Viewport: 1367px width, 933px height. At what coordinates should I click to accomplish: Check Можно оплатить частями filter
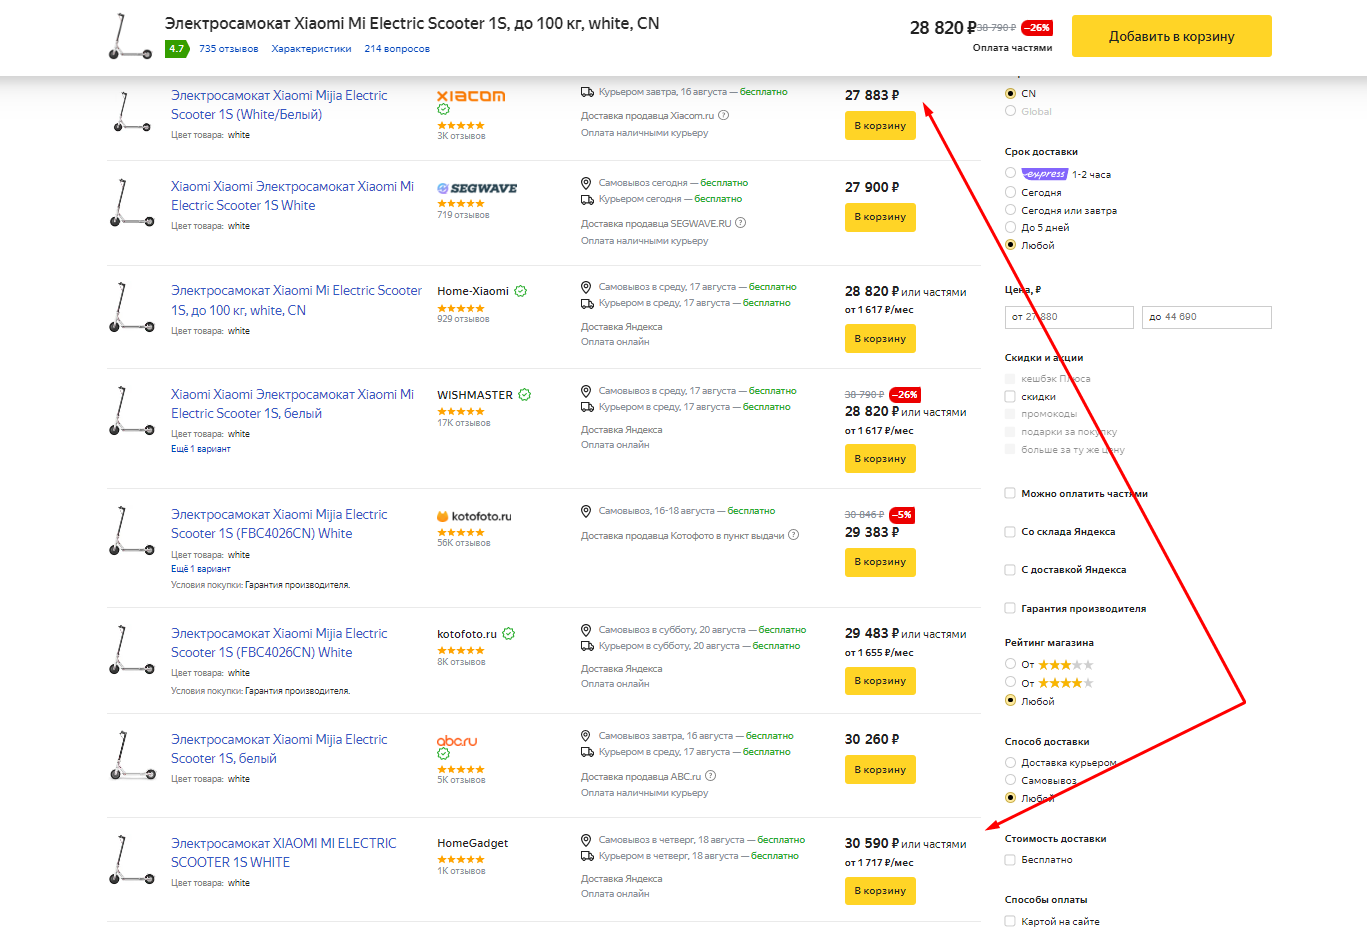click(1010, 493)
